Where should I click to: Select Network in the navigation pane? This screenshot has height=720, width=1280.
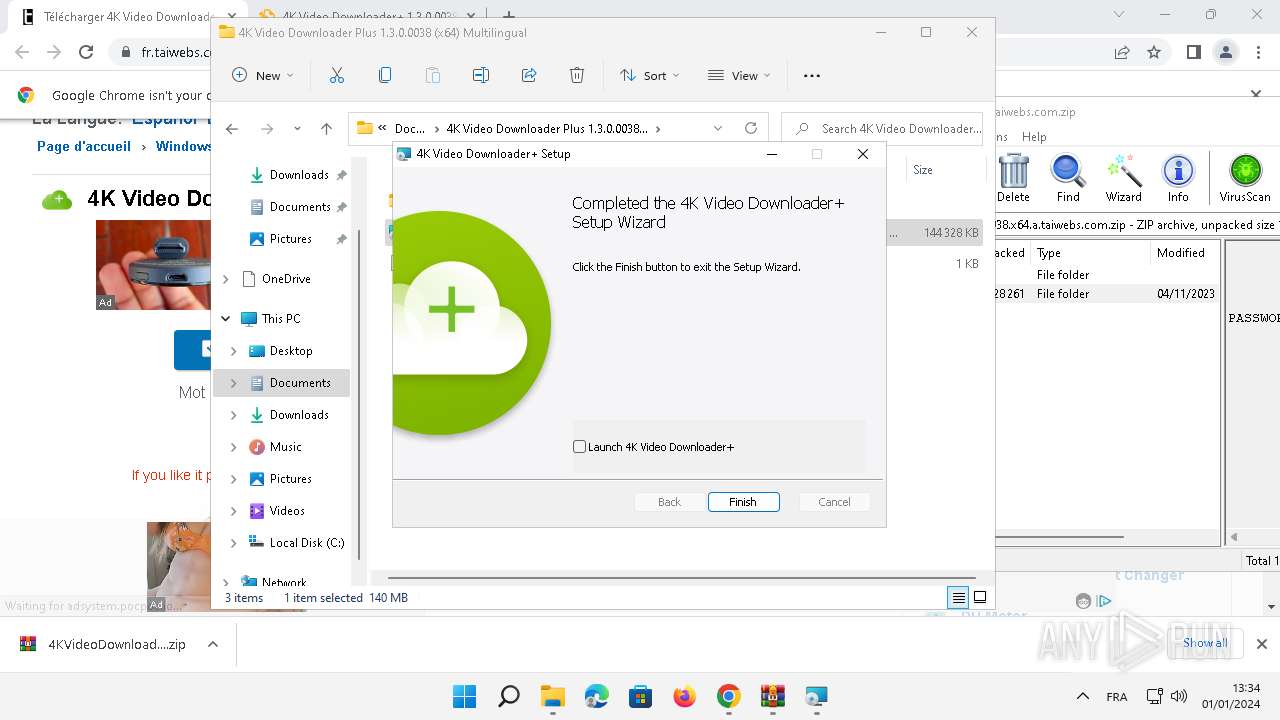[x=284, y=582]
